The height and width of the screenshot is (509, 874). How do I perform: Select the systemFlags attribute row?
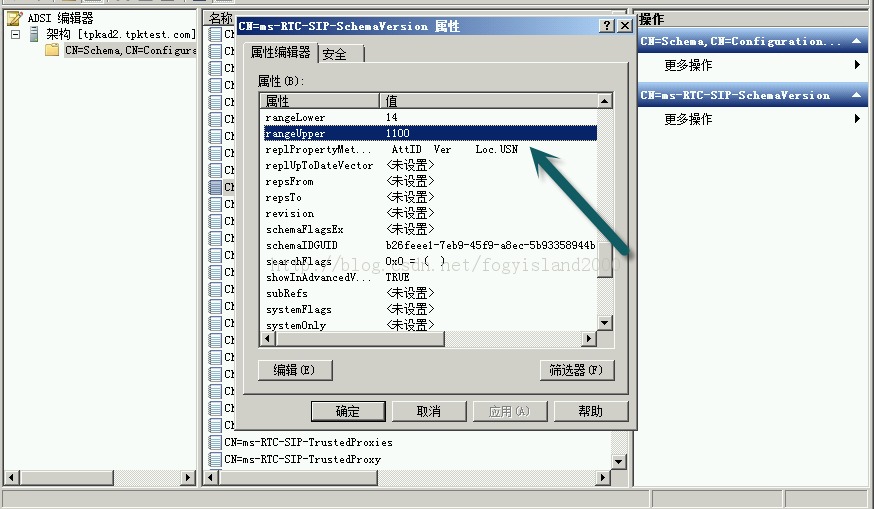coord(429,309)
